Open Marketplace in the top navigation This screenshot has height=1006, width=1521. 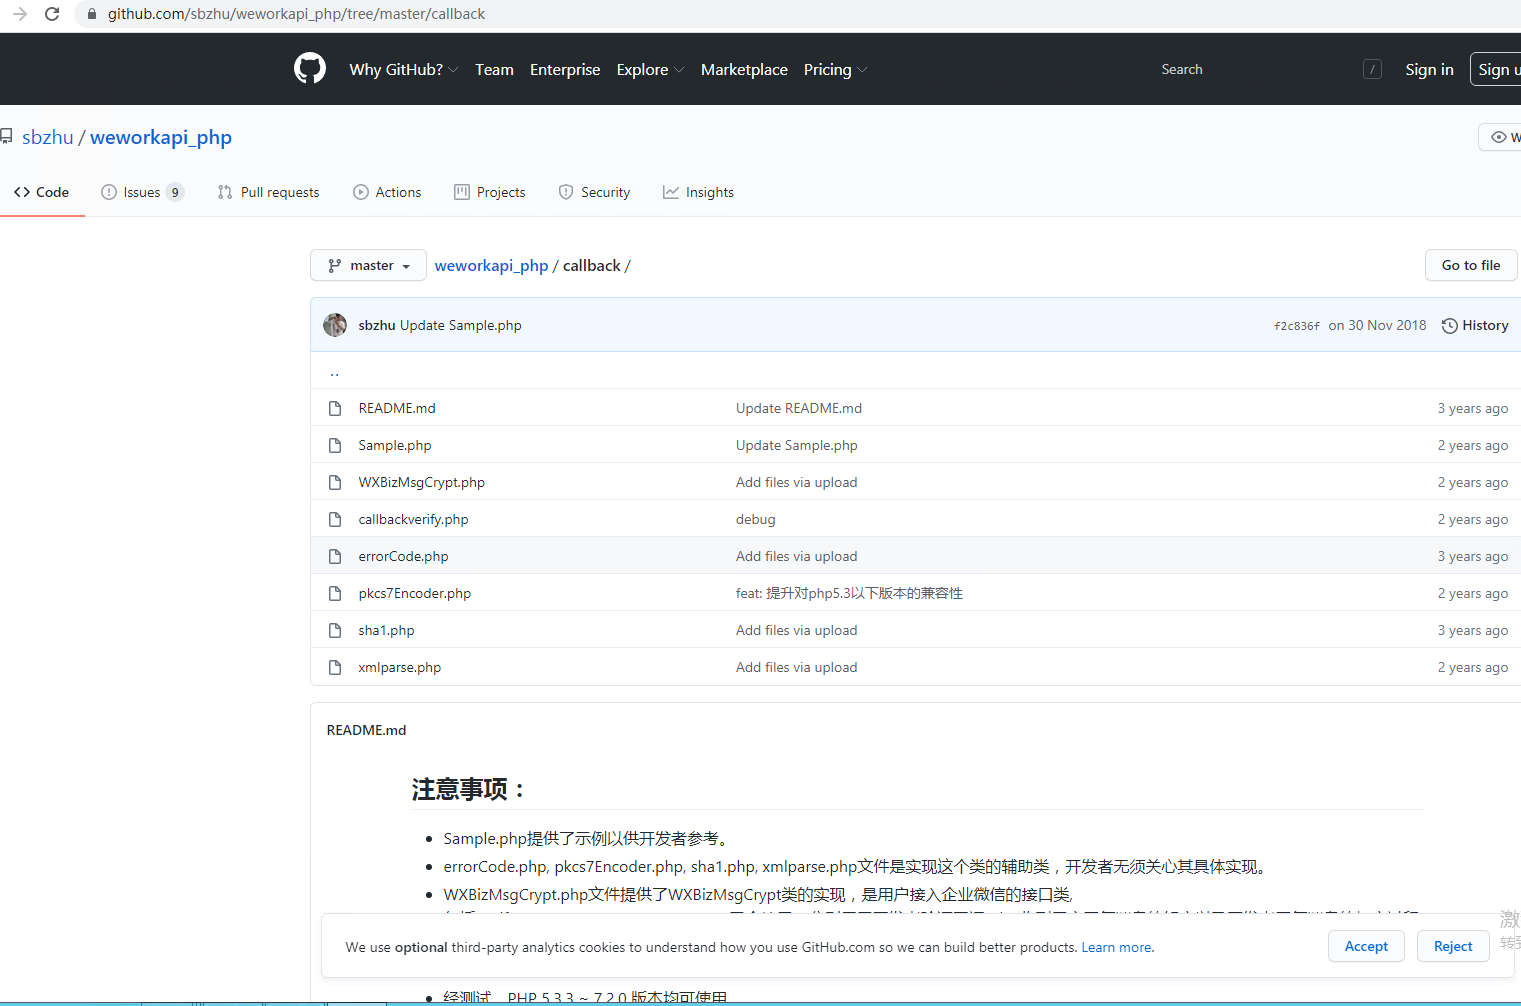click(744, 69)
